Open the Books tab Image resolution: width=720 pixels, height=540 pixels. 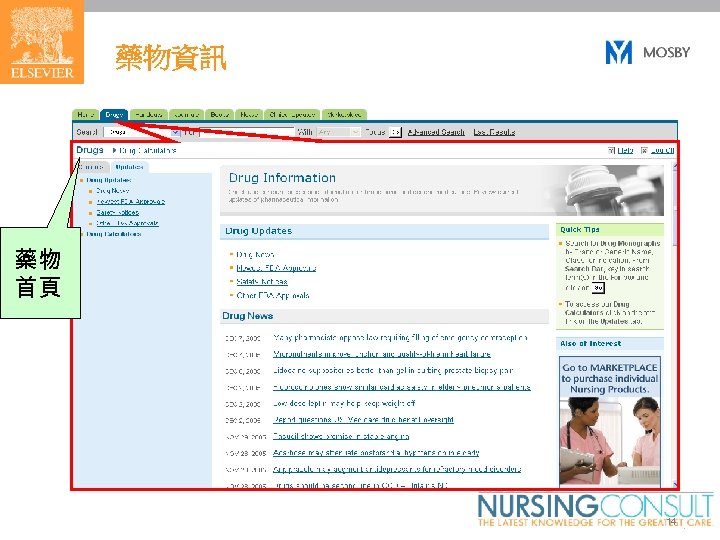point(219,114)
